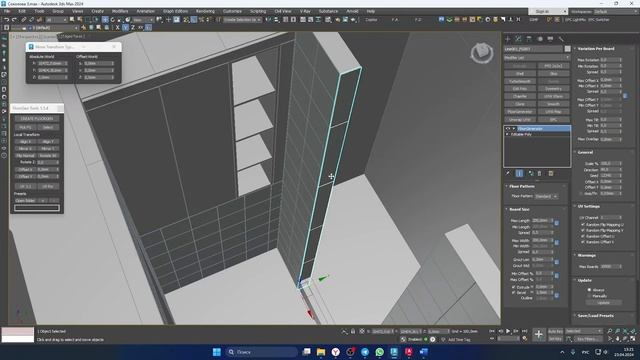
Task: Click Go To End playback button
Action: pos(524,331)
